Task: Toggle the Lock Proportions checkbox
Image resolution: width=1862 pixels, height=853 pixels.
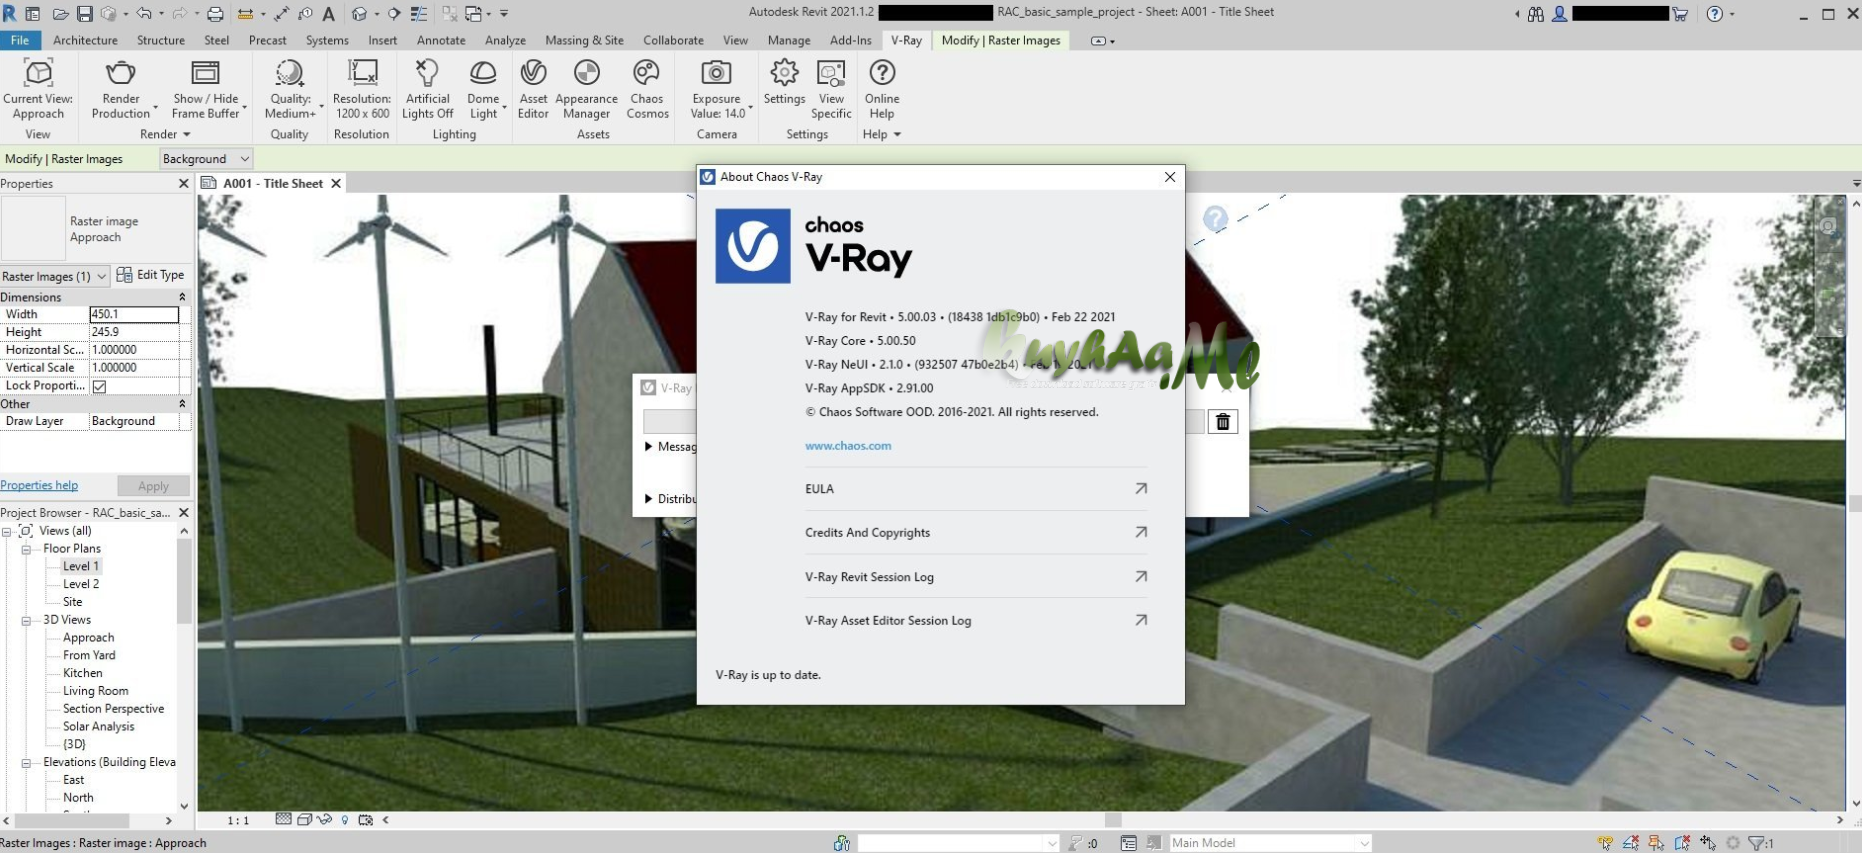Action: pos(99,386)
